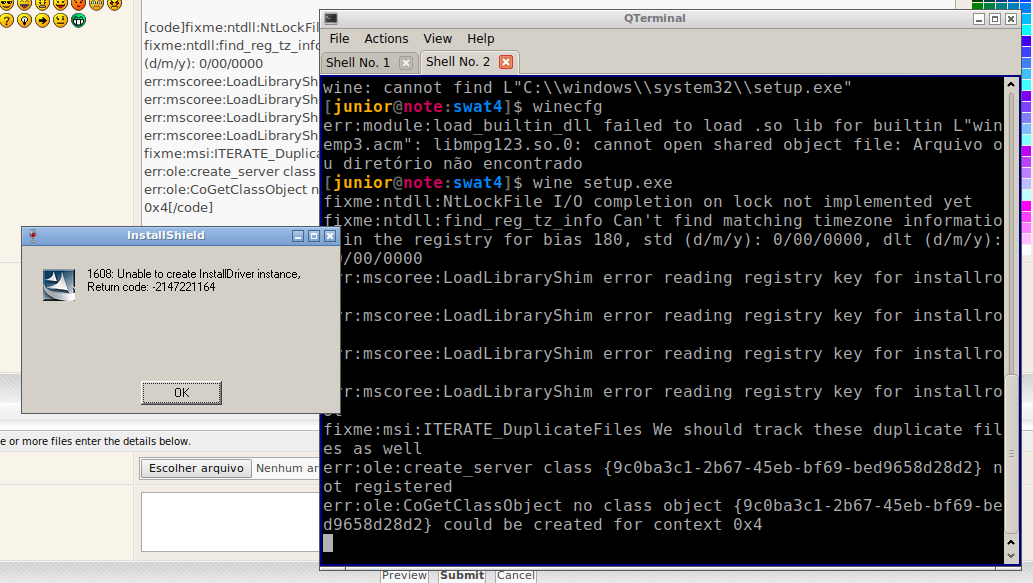Click 'wine: cannot find' line in terminal

pos(587,88)
